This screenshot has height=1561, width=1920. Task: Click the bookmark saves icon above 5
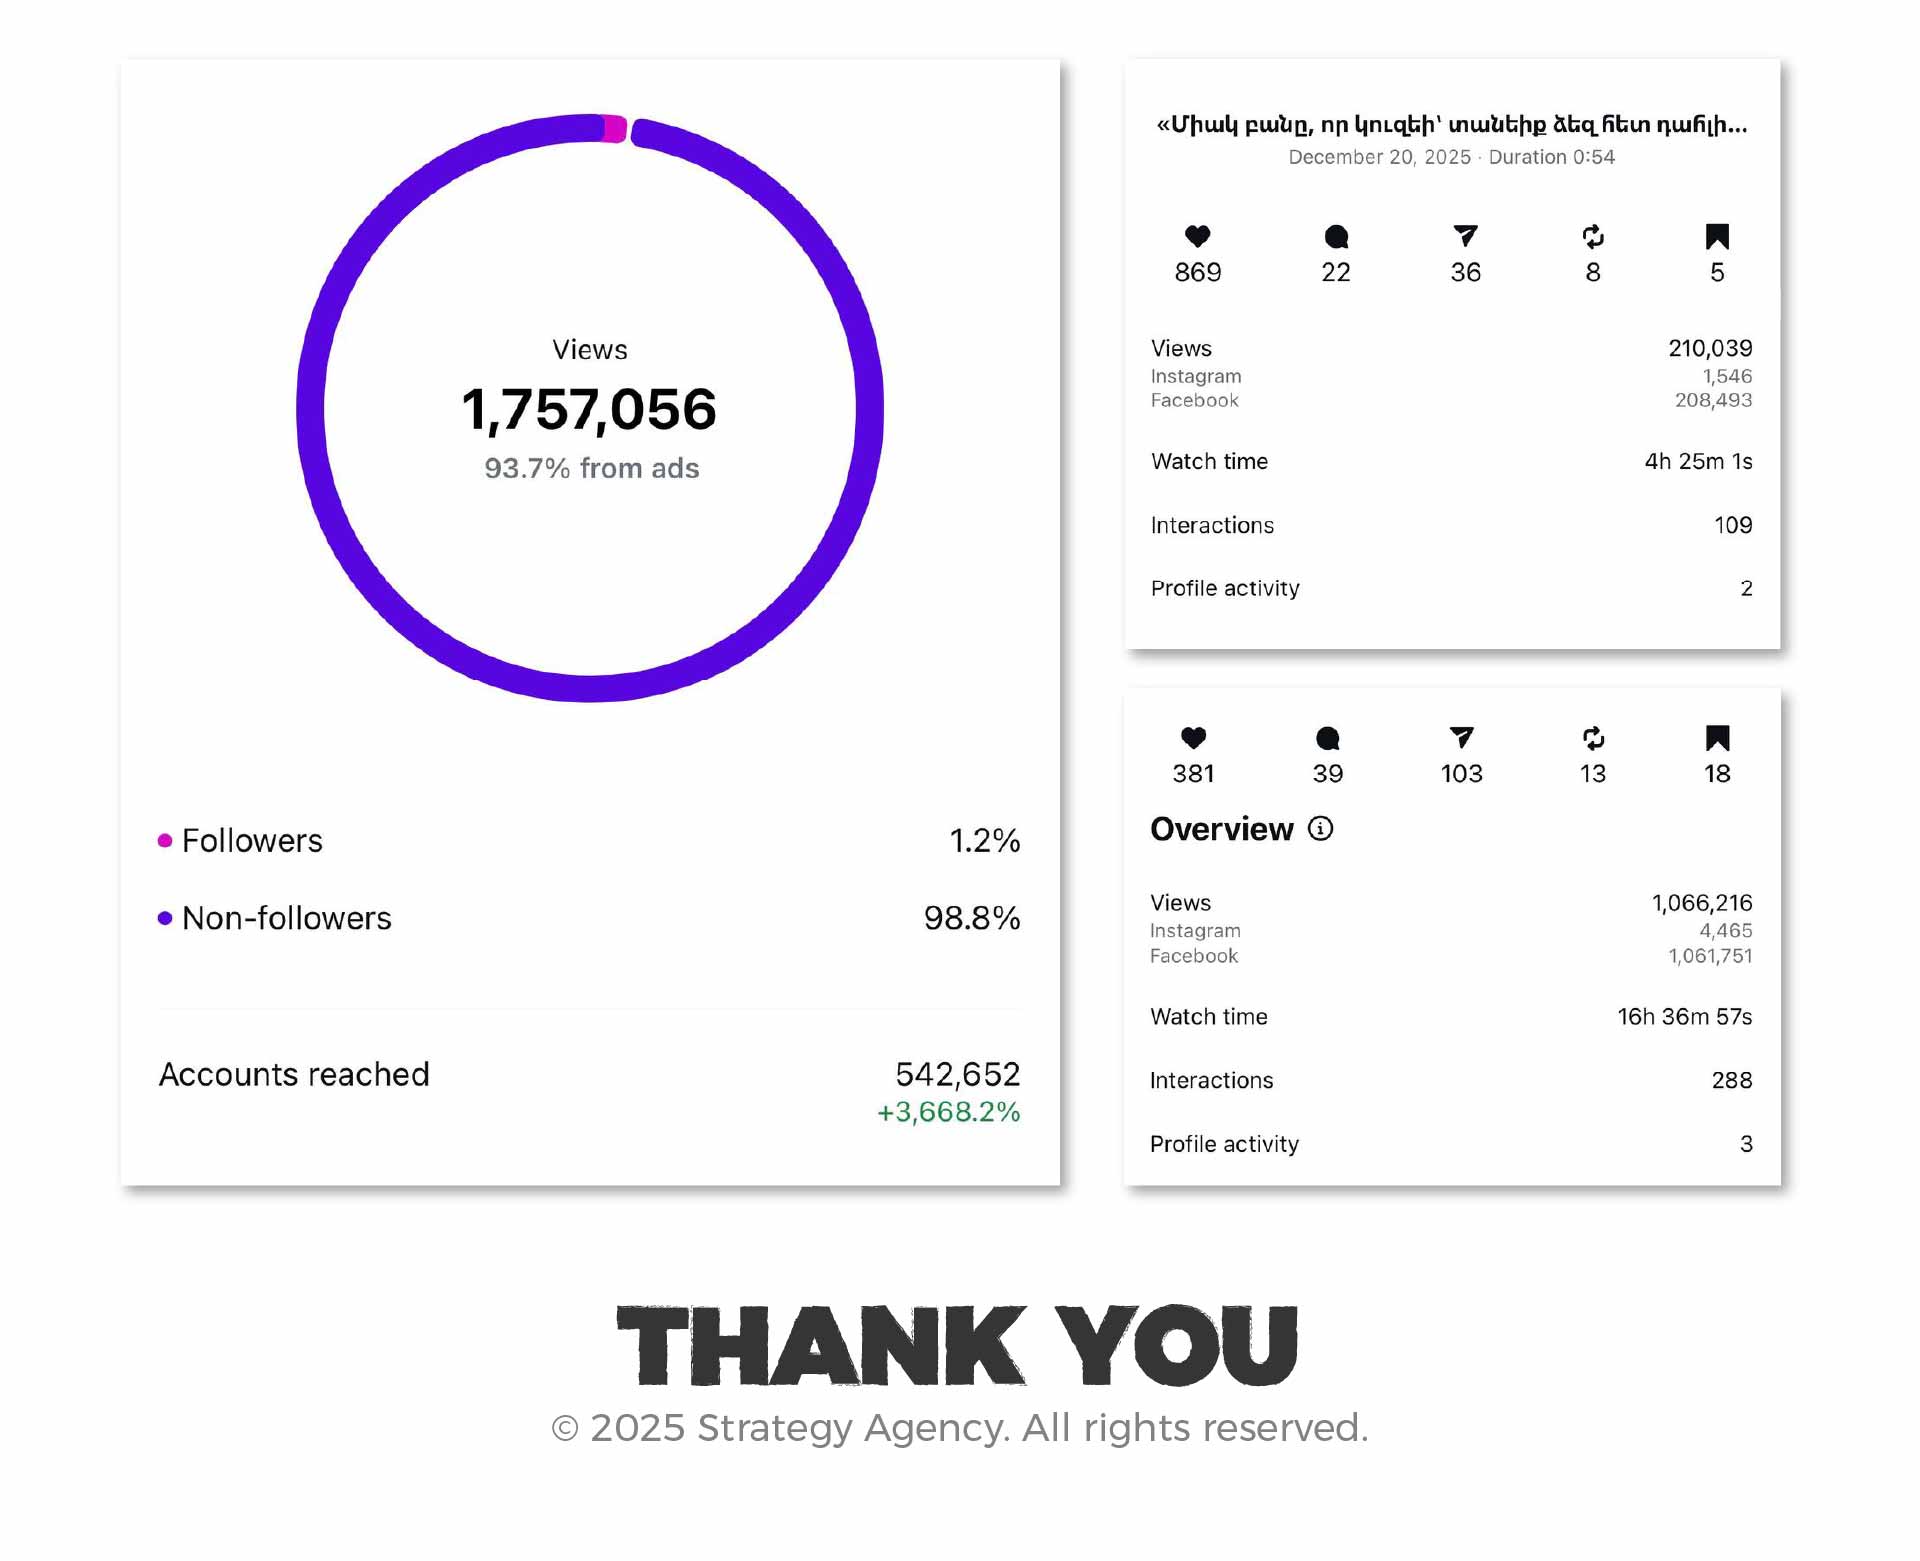pos(1717,237)
